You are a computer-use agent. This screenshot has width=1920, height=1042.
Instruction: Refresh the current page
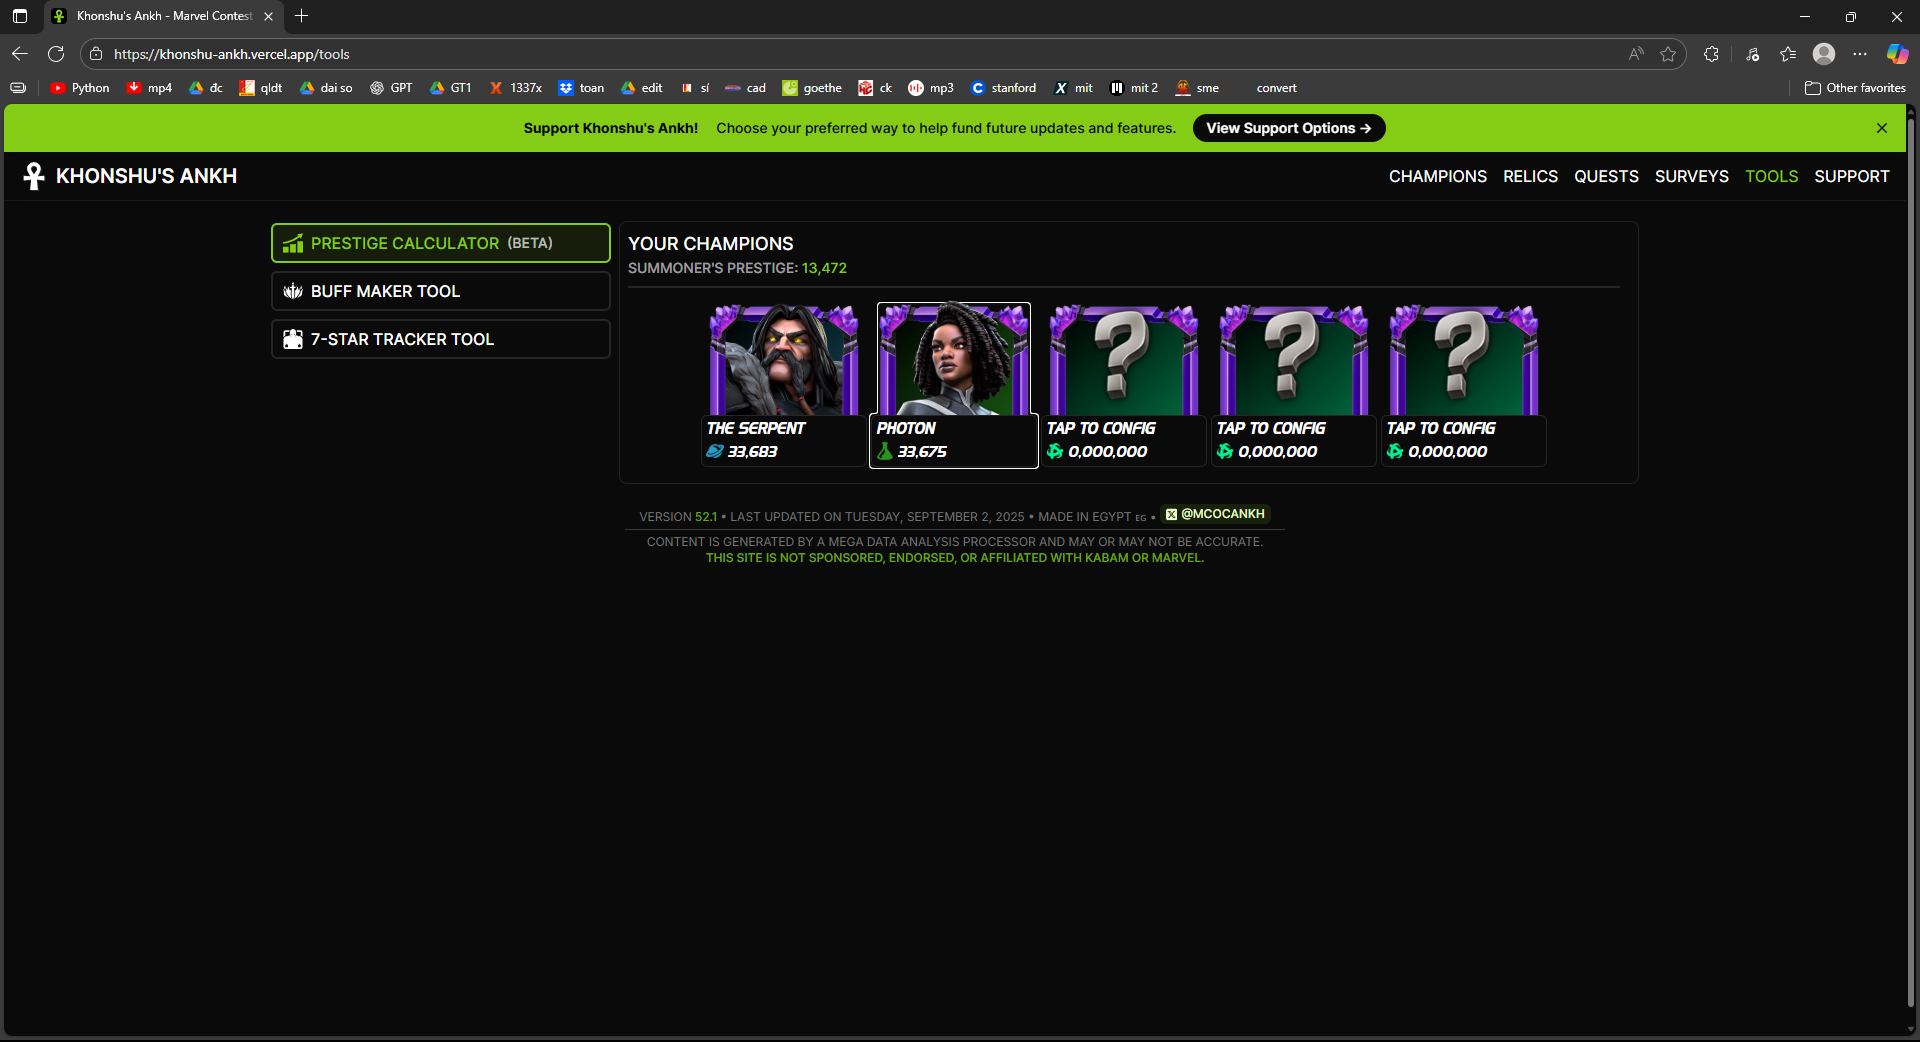pos(56,54)
